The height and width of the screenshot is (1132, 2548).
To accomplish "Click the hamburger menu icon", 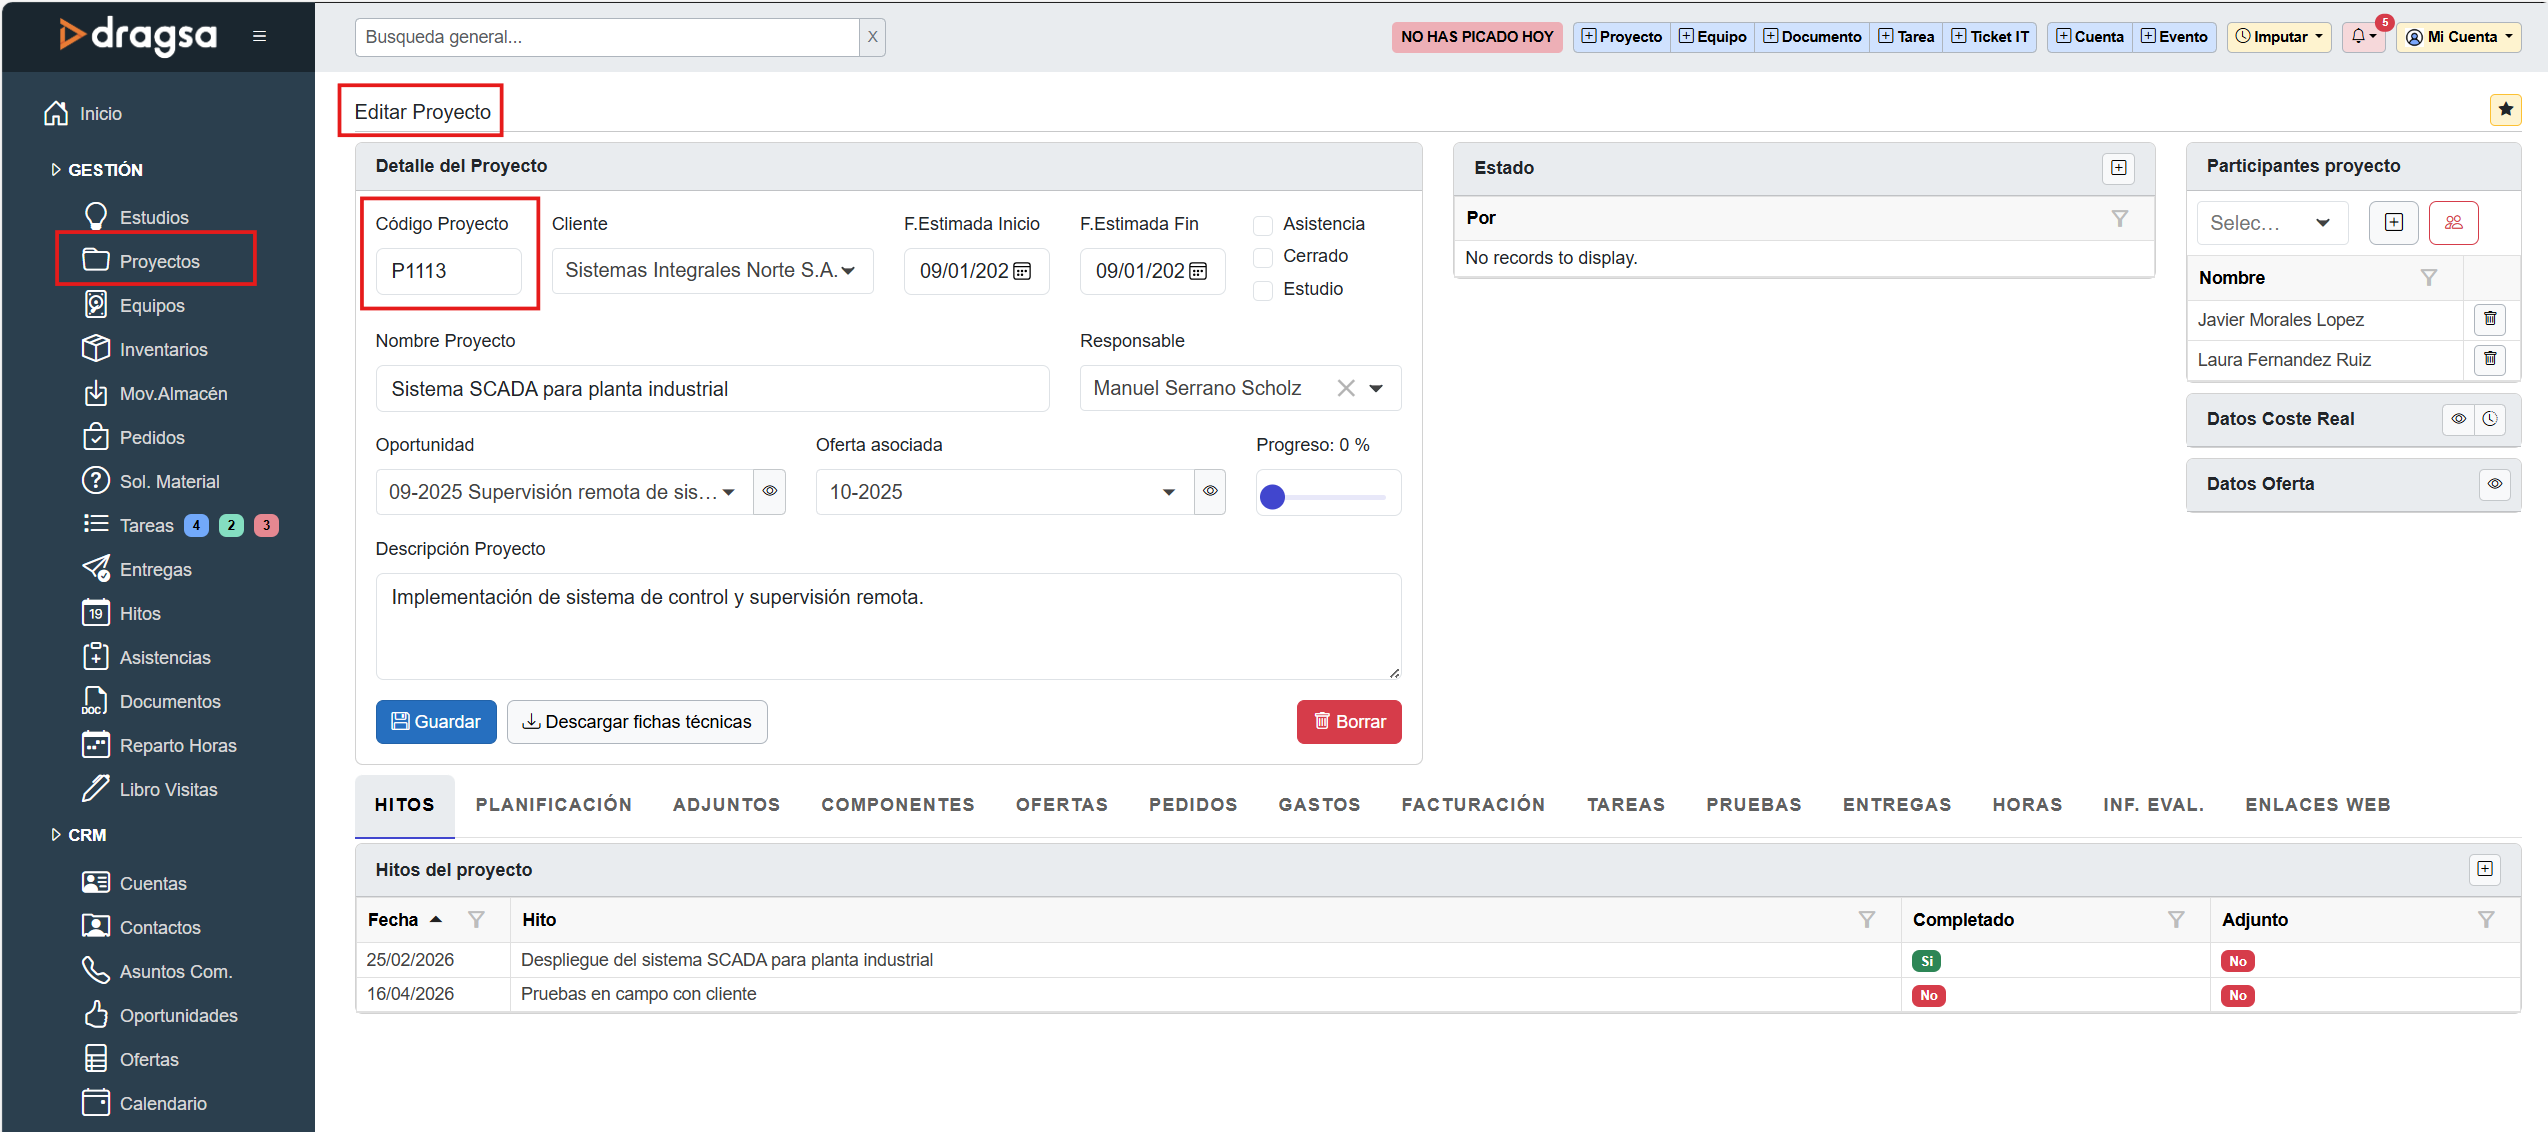I will [259, 37].
